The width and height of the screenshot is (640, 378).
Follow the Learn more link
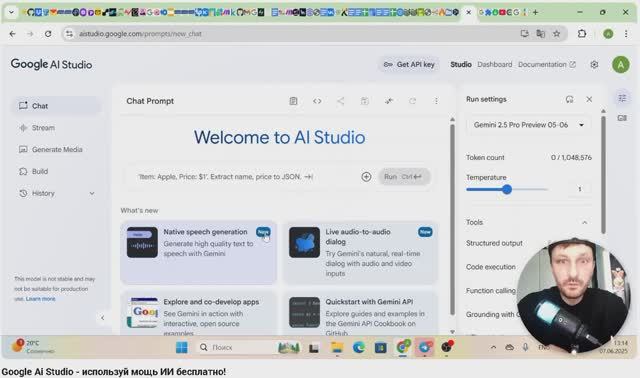(x=40, y=299)
